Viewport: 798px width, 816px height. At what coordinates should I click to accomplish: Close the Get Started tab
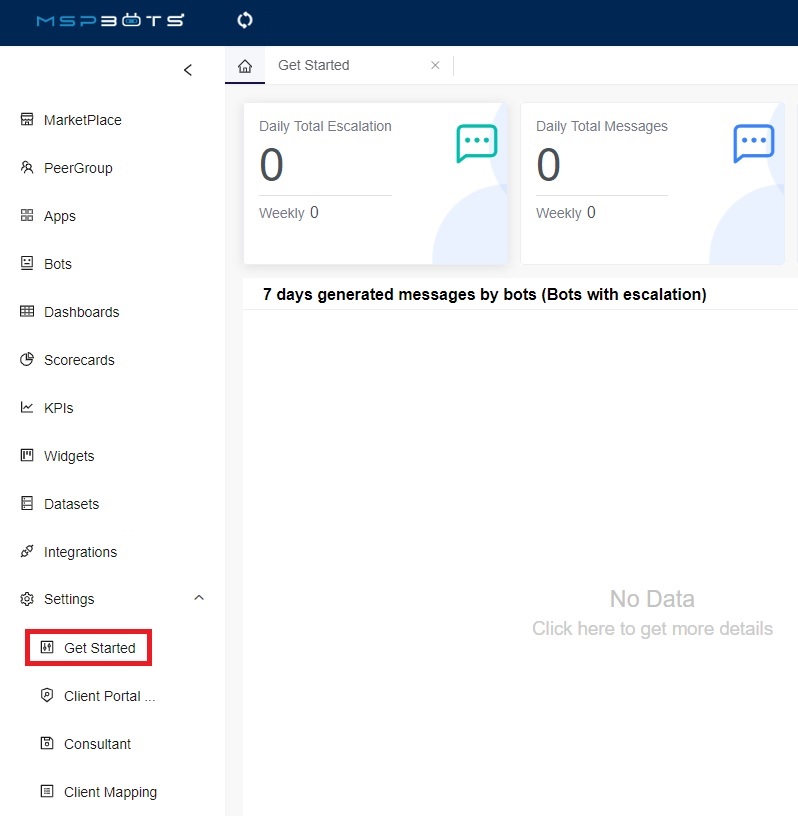pos(435,66)
